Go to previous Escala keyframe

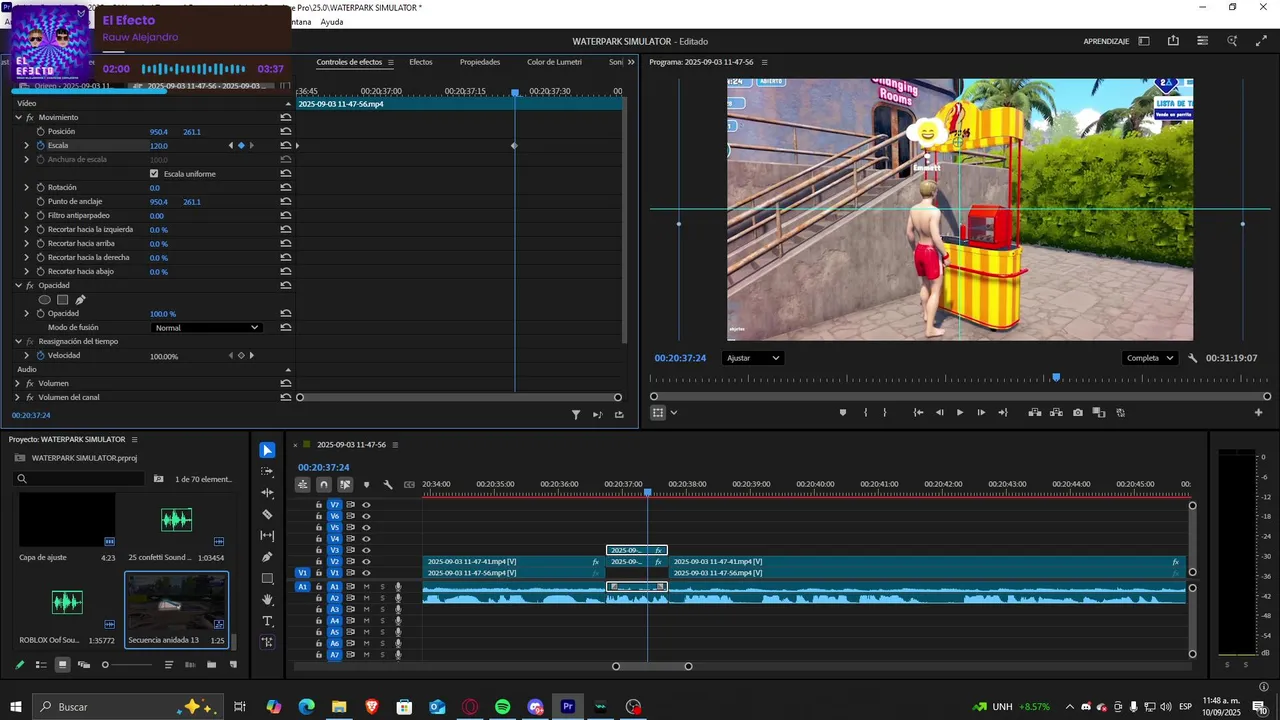(x=231, y=145)
